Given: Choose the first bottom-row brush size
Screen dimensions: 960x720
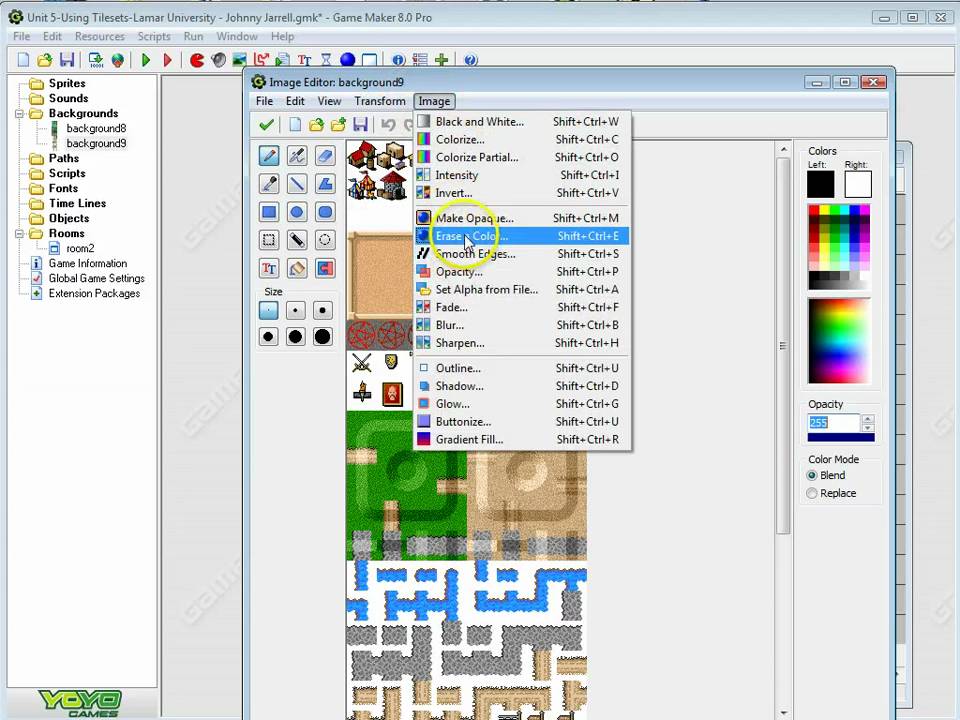Looking at the screenshot, I should [269, 337].
